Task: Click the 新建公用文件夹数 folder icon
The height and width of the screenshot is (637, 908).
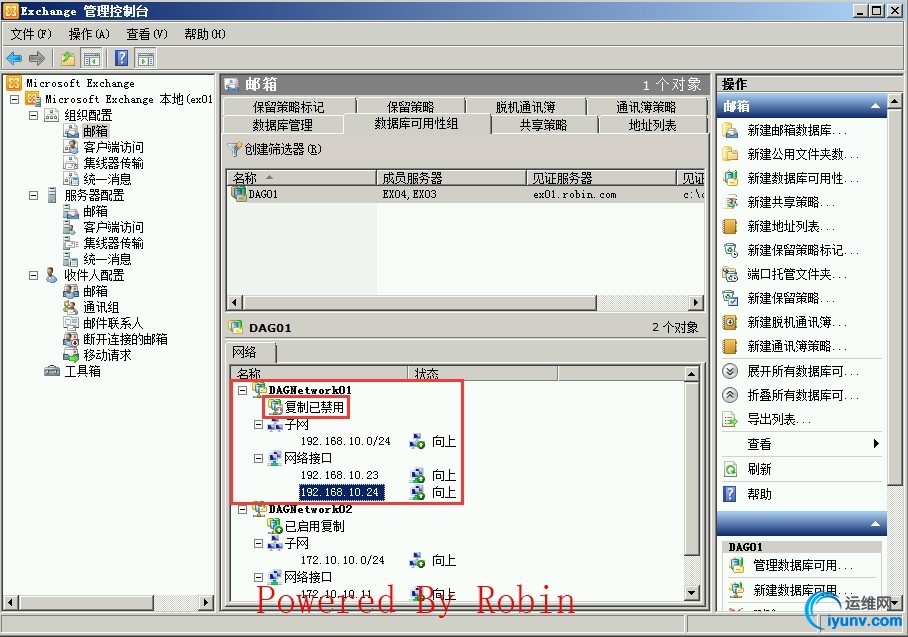Action: click(730, 154)
